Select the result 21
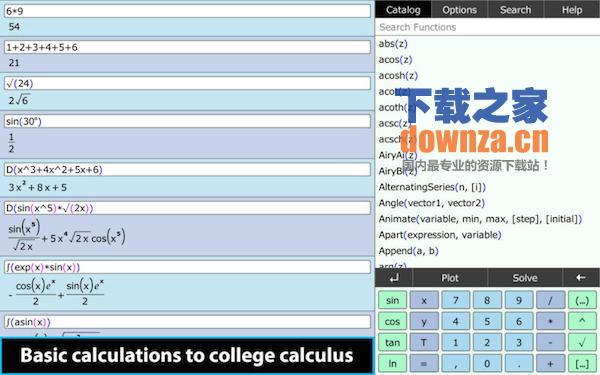Image resolution: width=600 pixels, height=375 pixels. pos(14,63)
